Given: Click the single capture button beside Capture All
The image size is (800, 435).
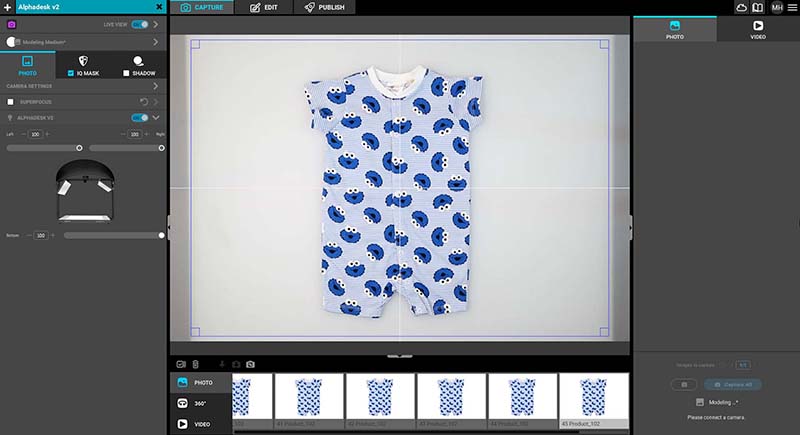Looking at the screenshot, I should [685, 385].
